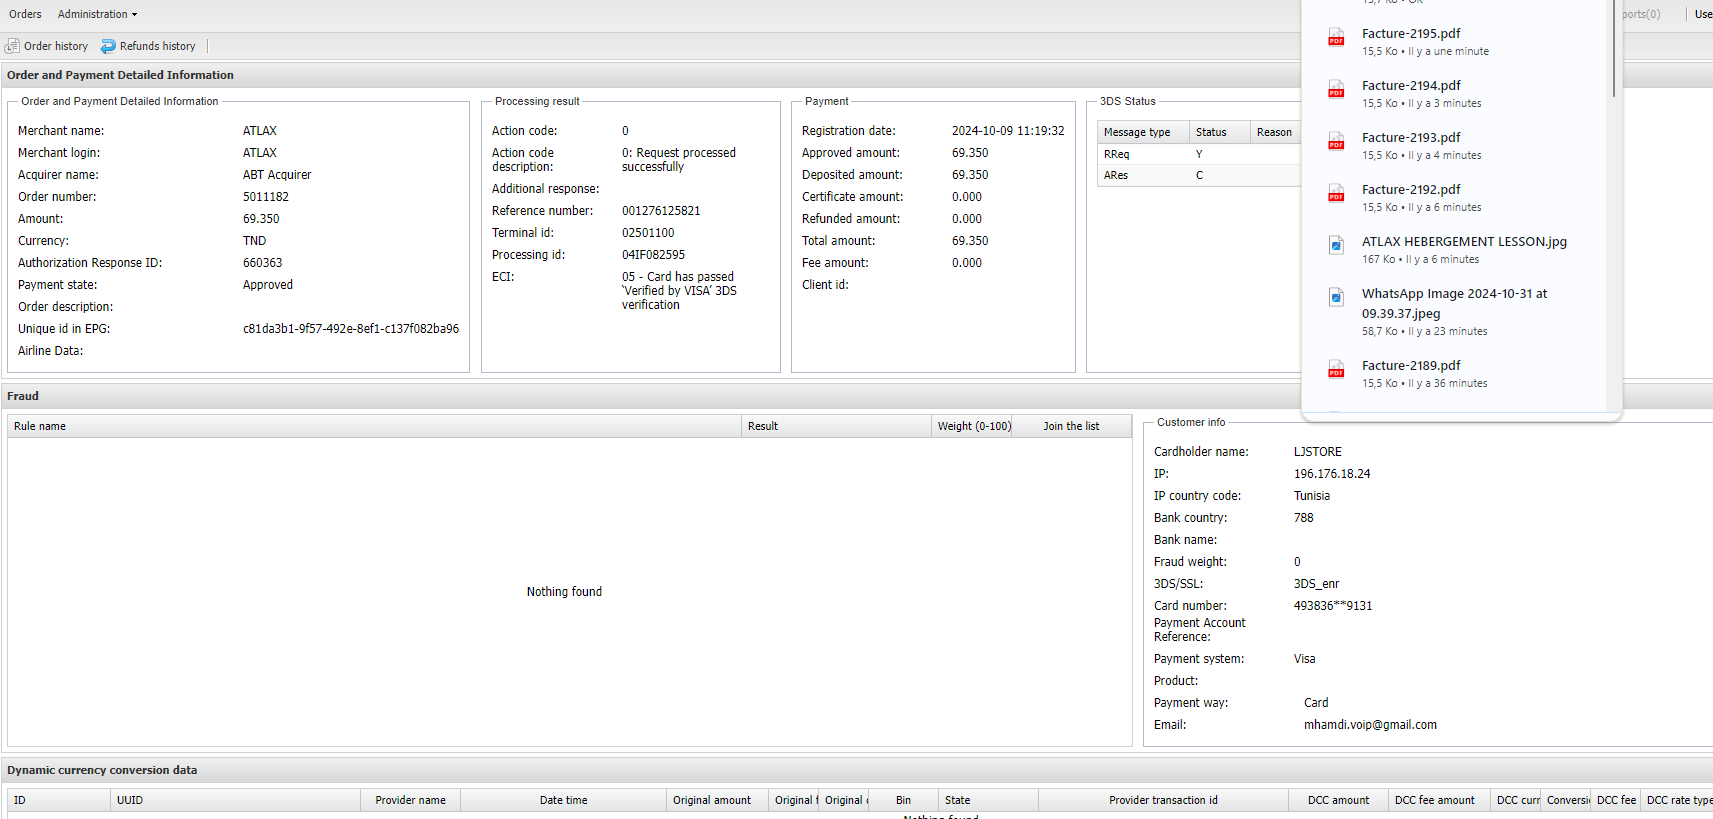Sort by the Rule name column header
The width and height of the screenshot is (1713, 819).
point(40,426)
